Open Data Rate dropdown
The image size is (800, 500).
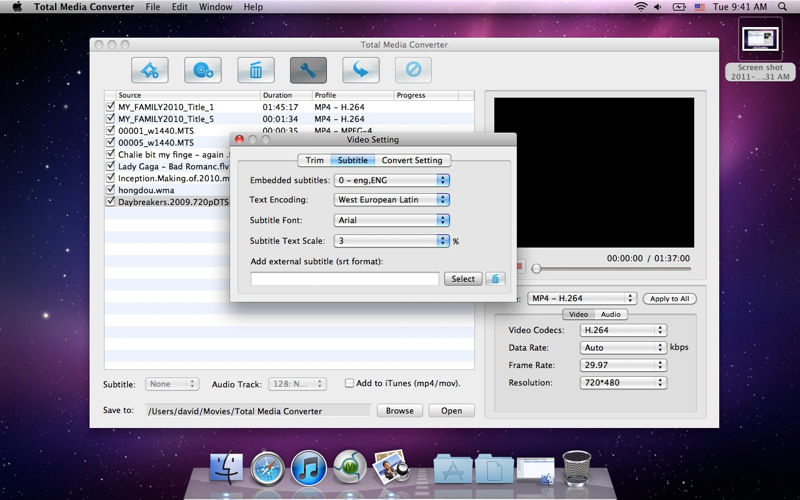point(623,347)
